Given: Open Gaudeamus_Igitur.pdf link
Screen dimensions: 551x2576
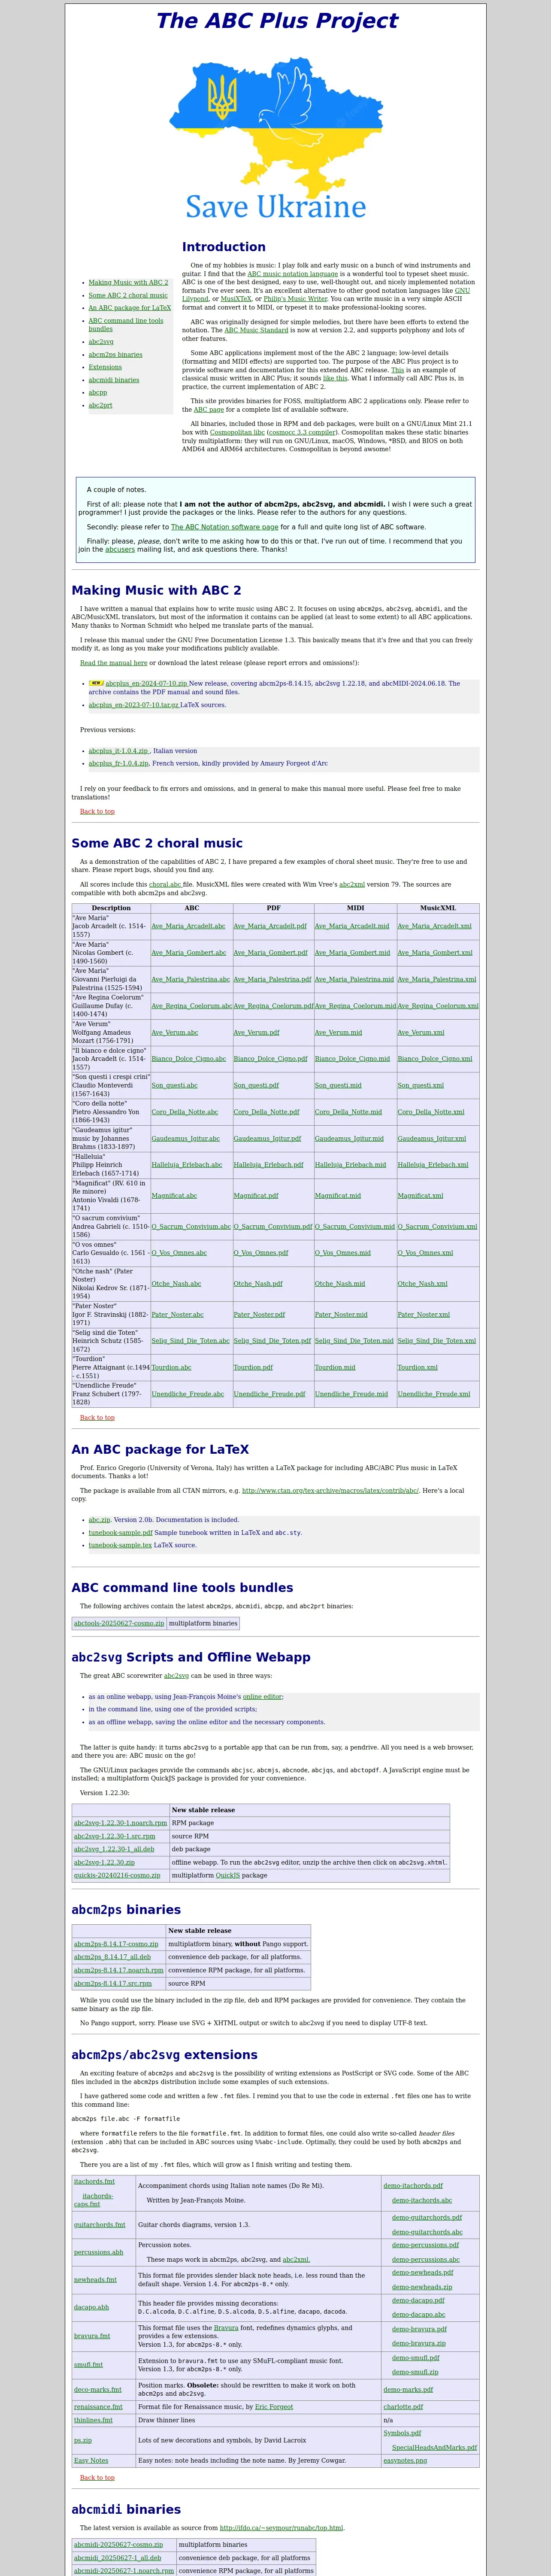Looking at the screenshot, I should click(x=267, y=1138).
